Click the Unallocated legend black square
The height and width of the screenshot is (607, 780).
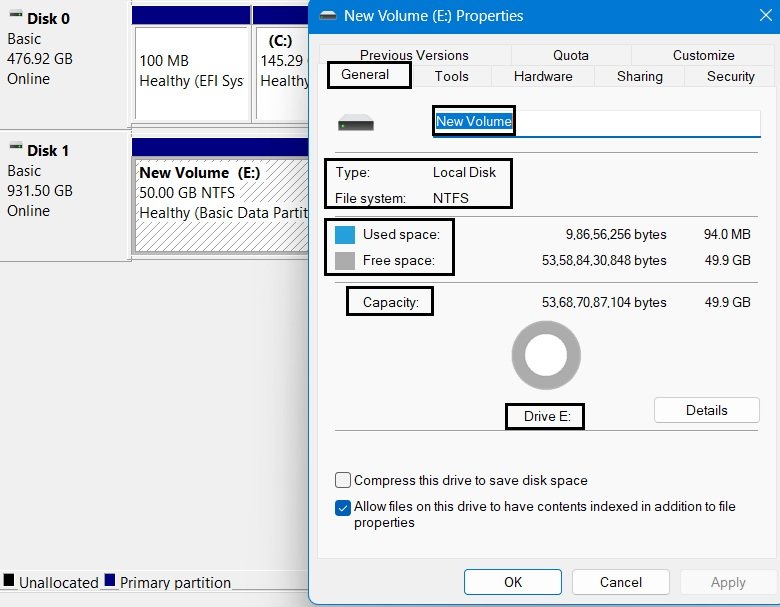pyautogui.click(x=9, y=580)
